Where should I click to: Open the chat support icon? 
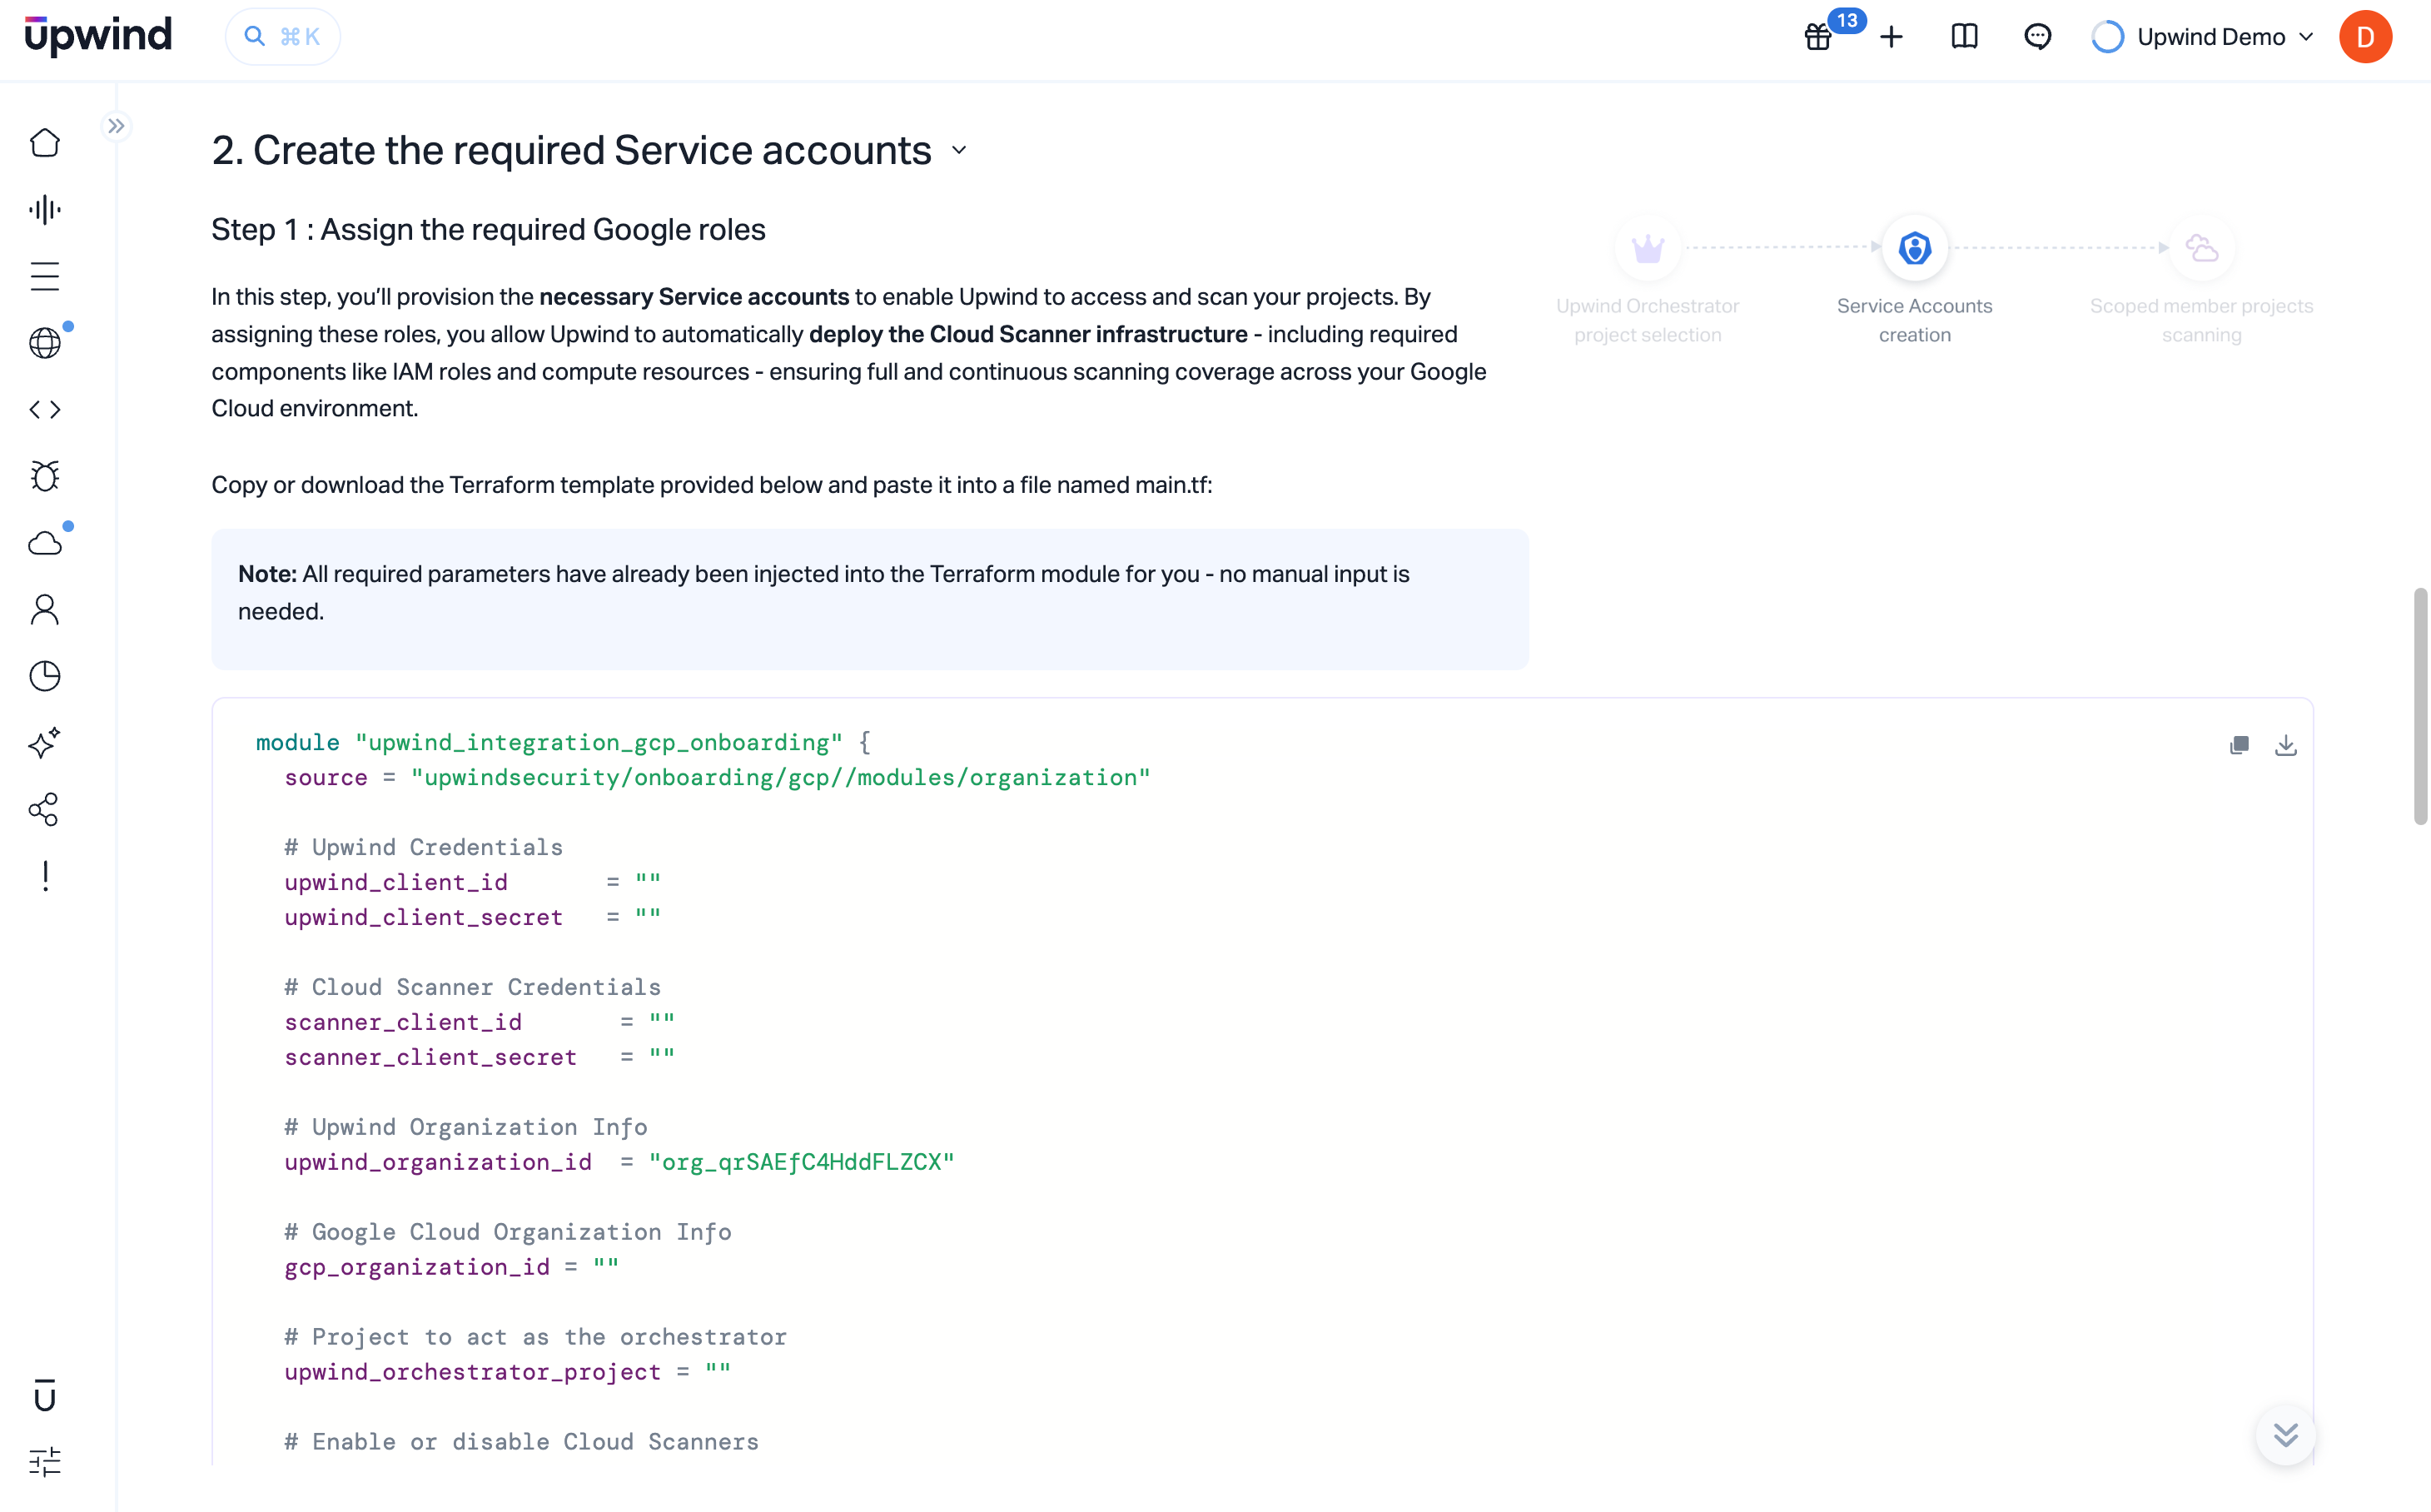pos(2037,37)
